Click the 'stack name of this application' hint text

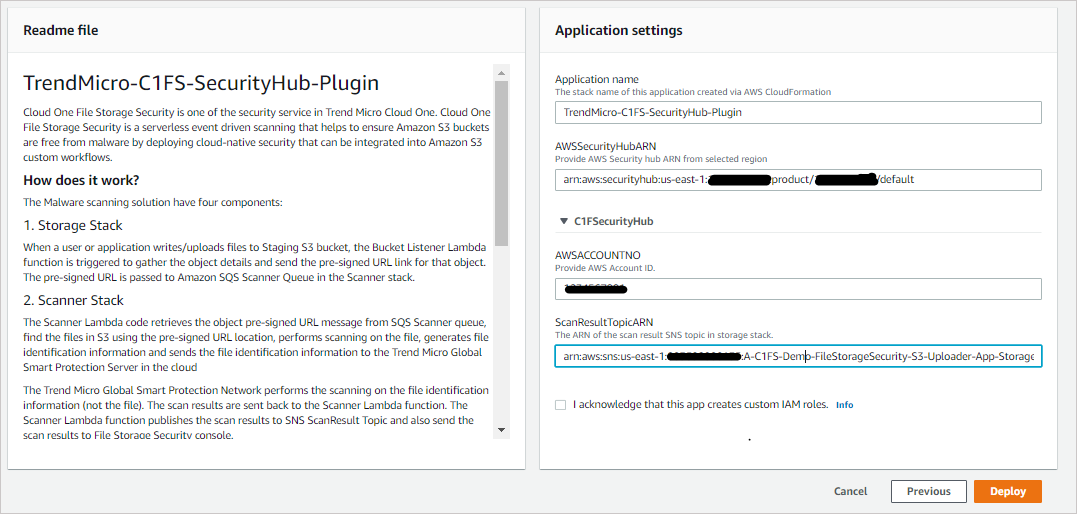[694, 92]
